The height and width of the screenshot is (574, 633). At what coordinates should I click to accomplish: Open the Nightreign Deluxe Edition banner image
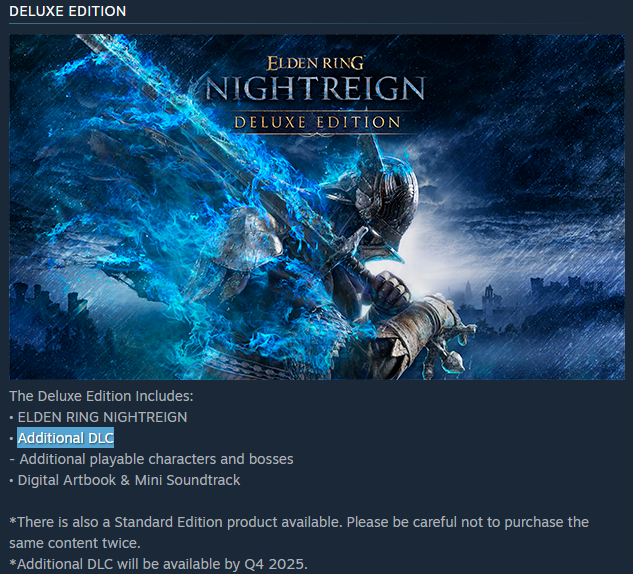point(317,207)
